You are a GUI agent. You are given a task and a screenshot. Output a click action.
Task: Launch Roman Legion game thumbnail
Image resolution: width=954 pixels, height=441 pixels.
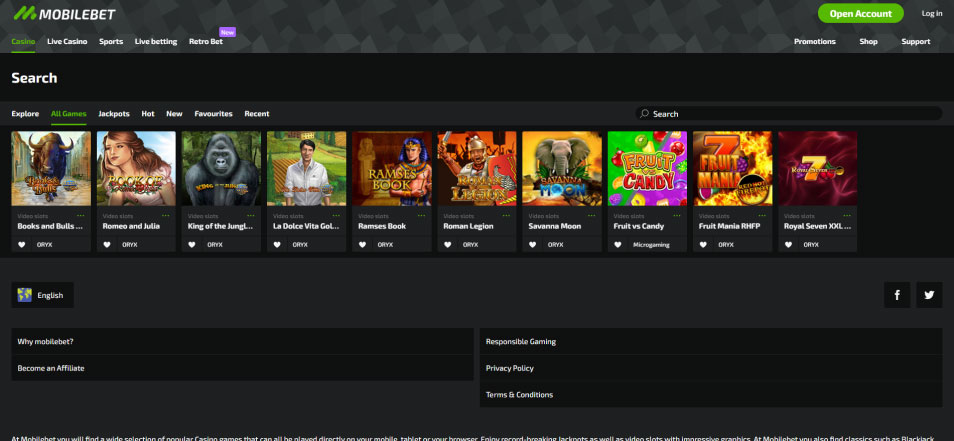pyautogui.click(x=477, y=168)
